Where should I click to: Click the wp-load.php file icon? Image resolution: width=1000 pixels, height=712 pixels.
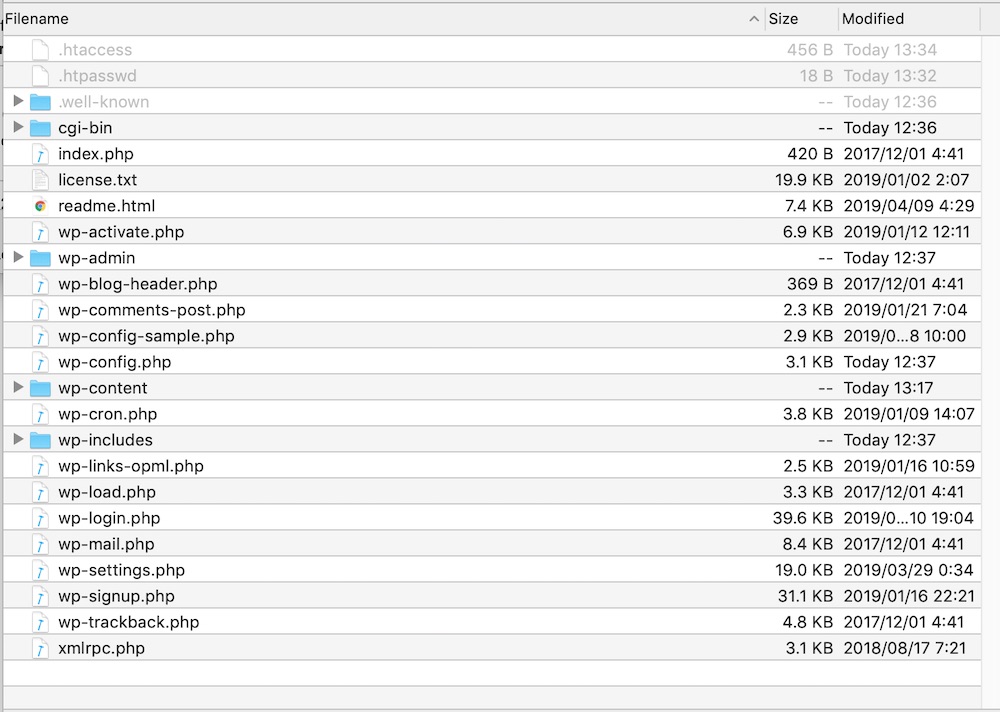pos(40,493)
